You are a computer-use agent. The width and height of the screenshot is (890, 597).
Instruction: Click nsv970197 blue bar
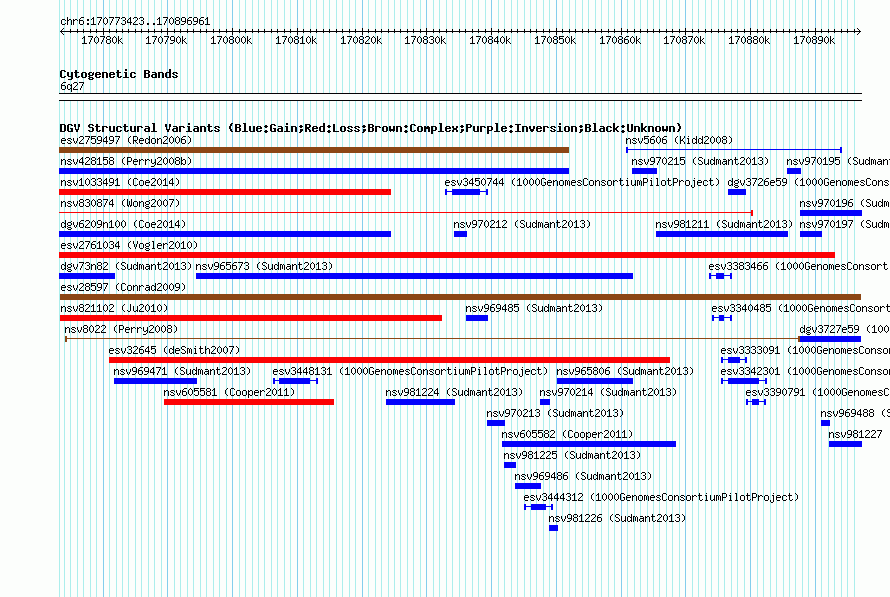coord(811,234)
